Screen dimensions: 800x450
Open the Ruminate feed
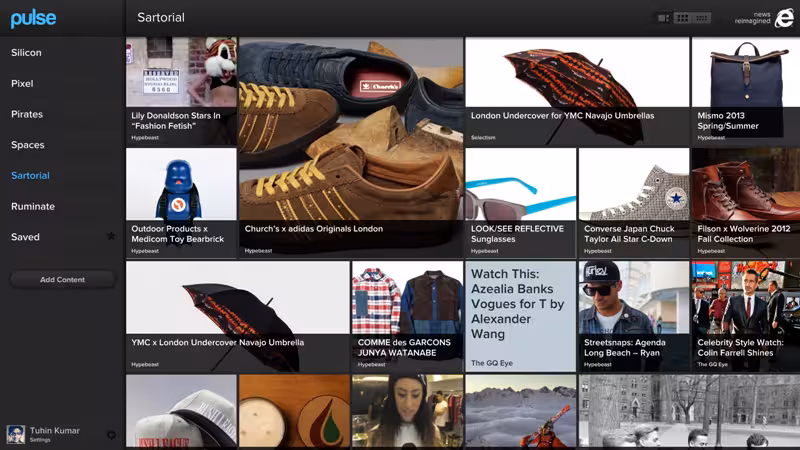pos(33,206)
